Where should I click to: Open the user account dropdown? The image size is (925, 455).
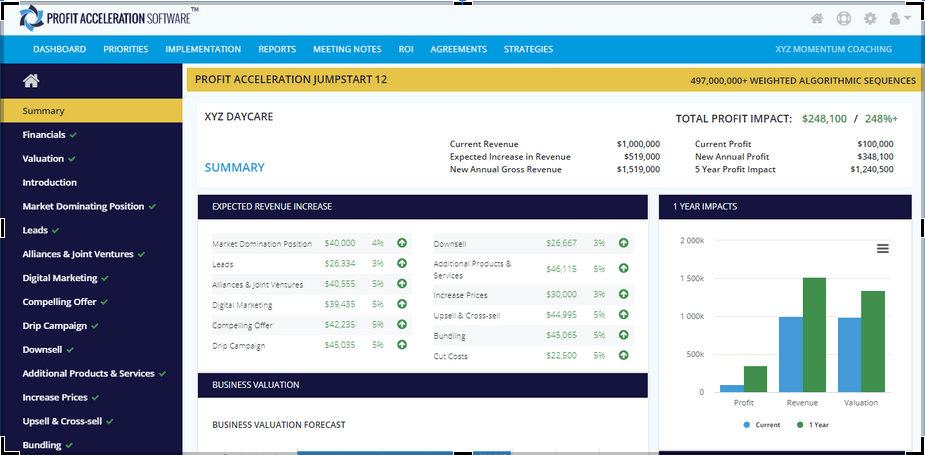[x=900, y=19]
